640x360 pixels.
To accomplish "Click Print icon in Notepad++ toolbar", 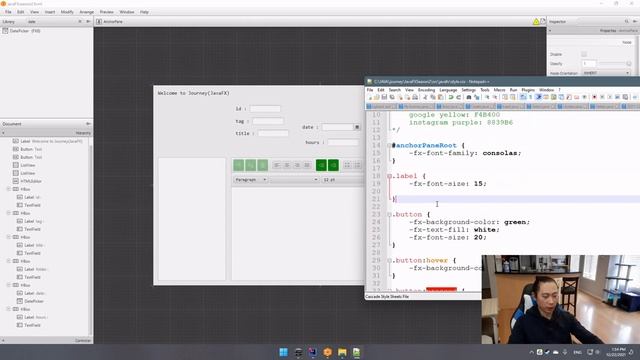I will click(416, 97).
